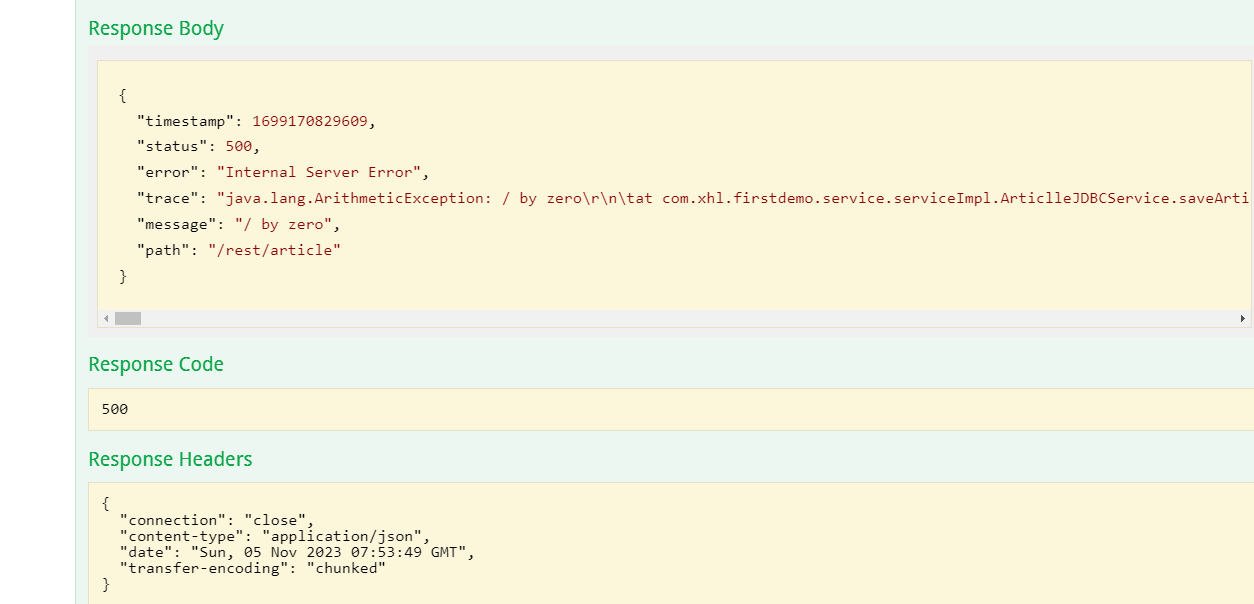
Task: Click the right scroll arrow under response body
Action: tap(1242, 318)
